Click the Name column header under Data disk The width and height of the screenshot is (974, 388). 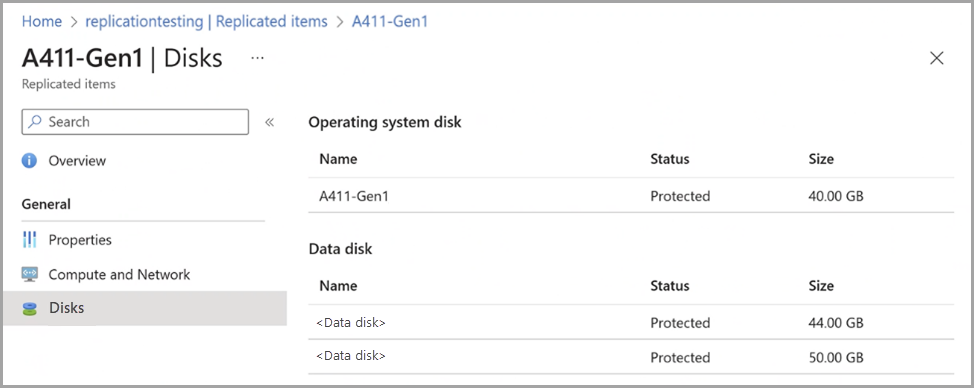(338, 286)
